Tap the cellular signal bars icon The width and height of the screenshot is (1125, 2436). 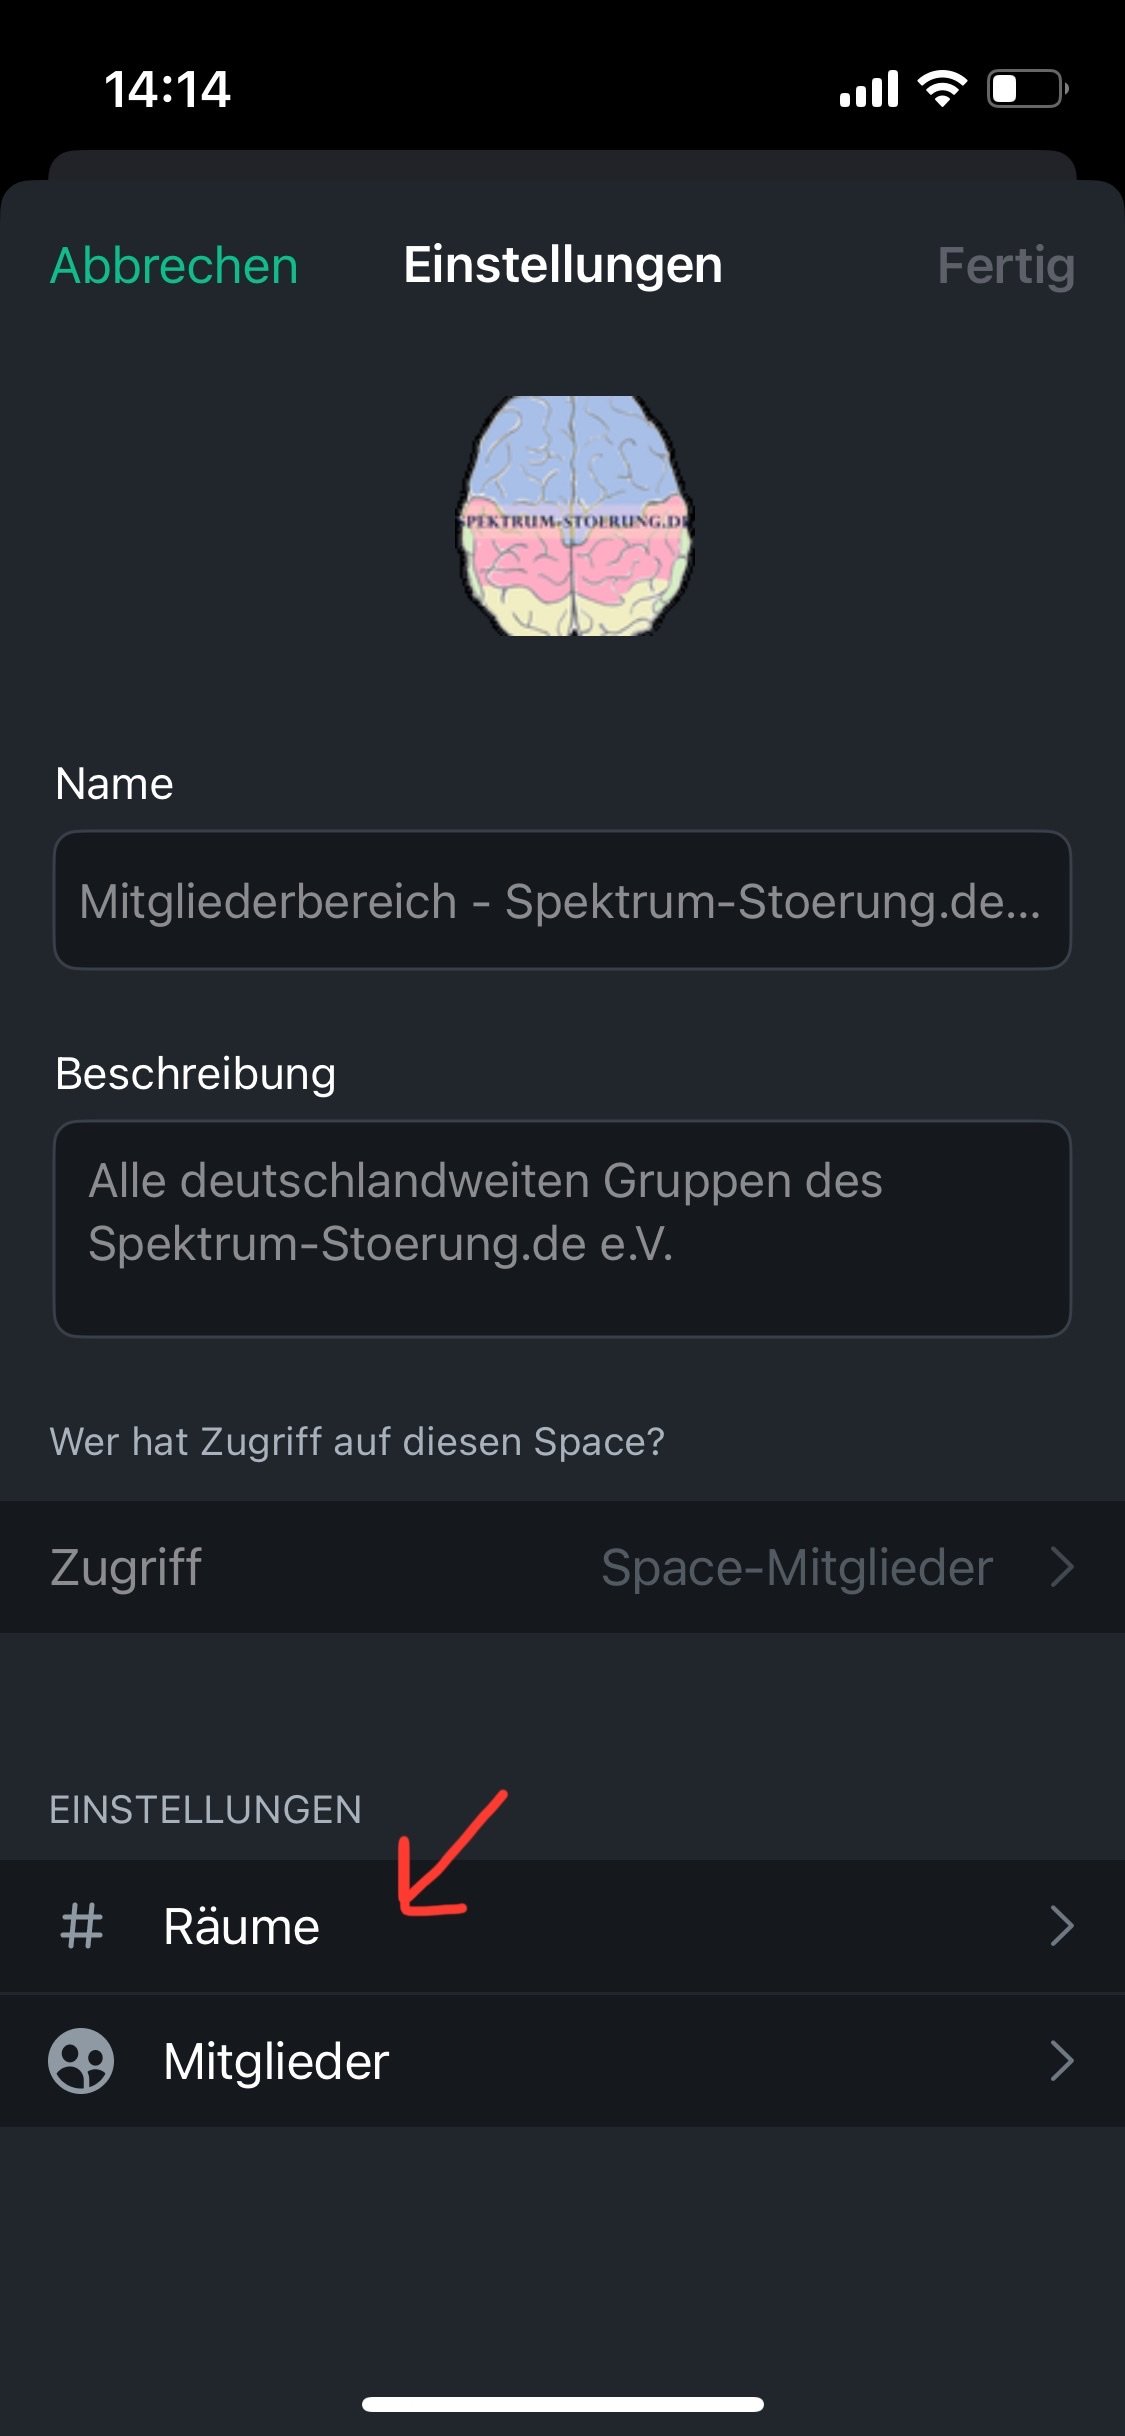point(869,89)
